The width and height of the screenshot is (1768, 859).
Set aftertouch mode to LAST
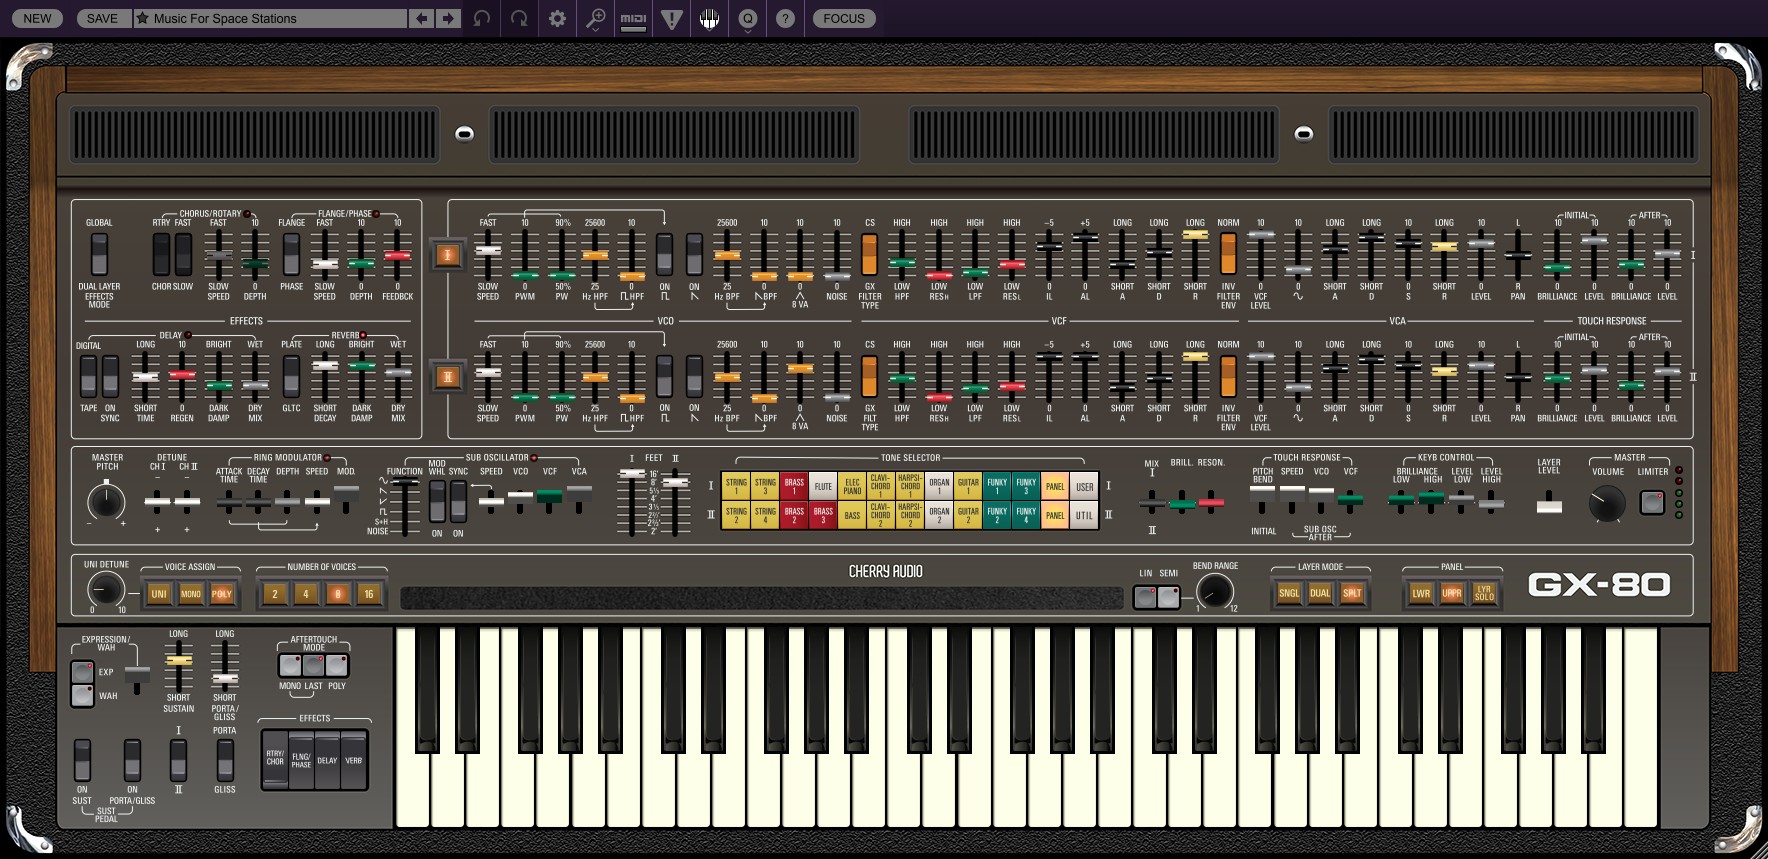coord(314,665)
